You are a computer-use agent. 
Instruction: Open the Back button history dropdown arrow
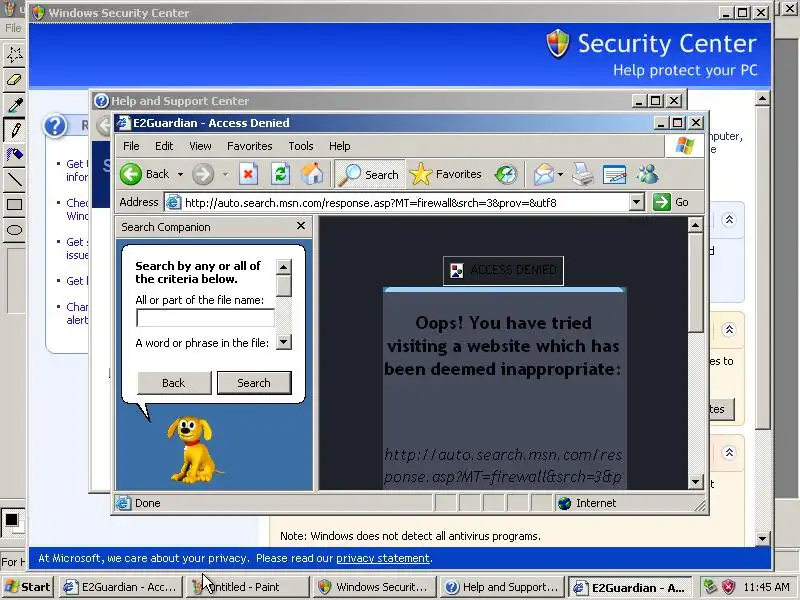click(x=180, y=174)
